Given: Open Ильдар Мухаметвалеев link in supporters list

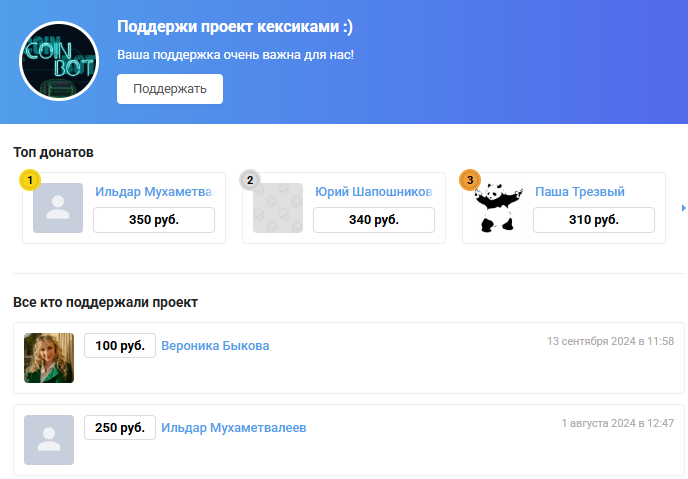Looking at the screenshot, I should tap(233, 428).
